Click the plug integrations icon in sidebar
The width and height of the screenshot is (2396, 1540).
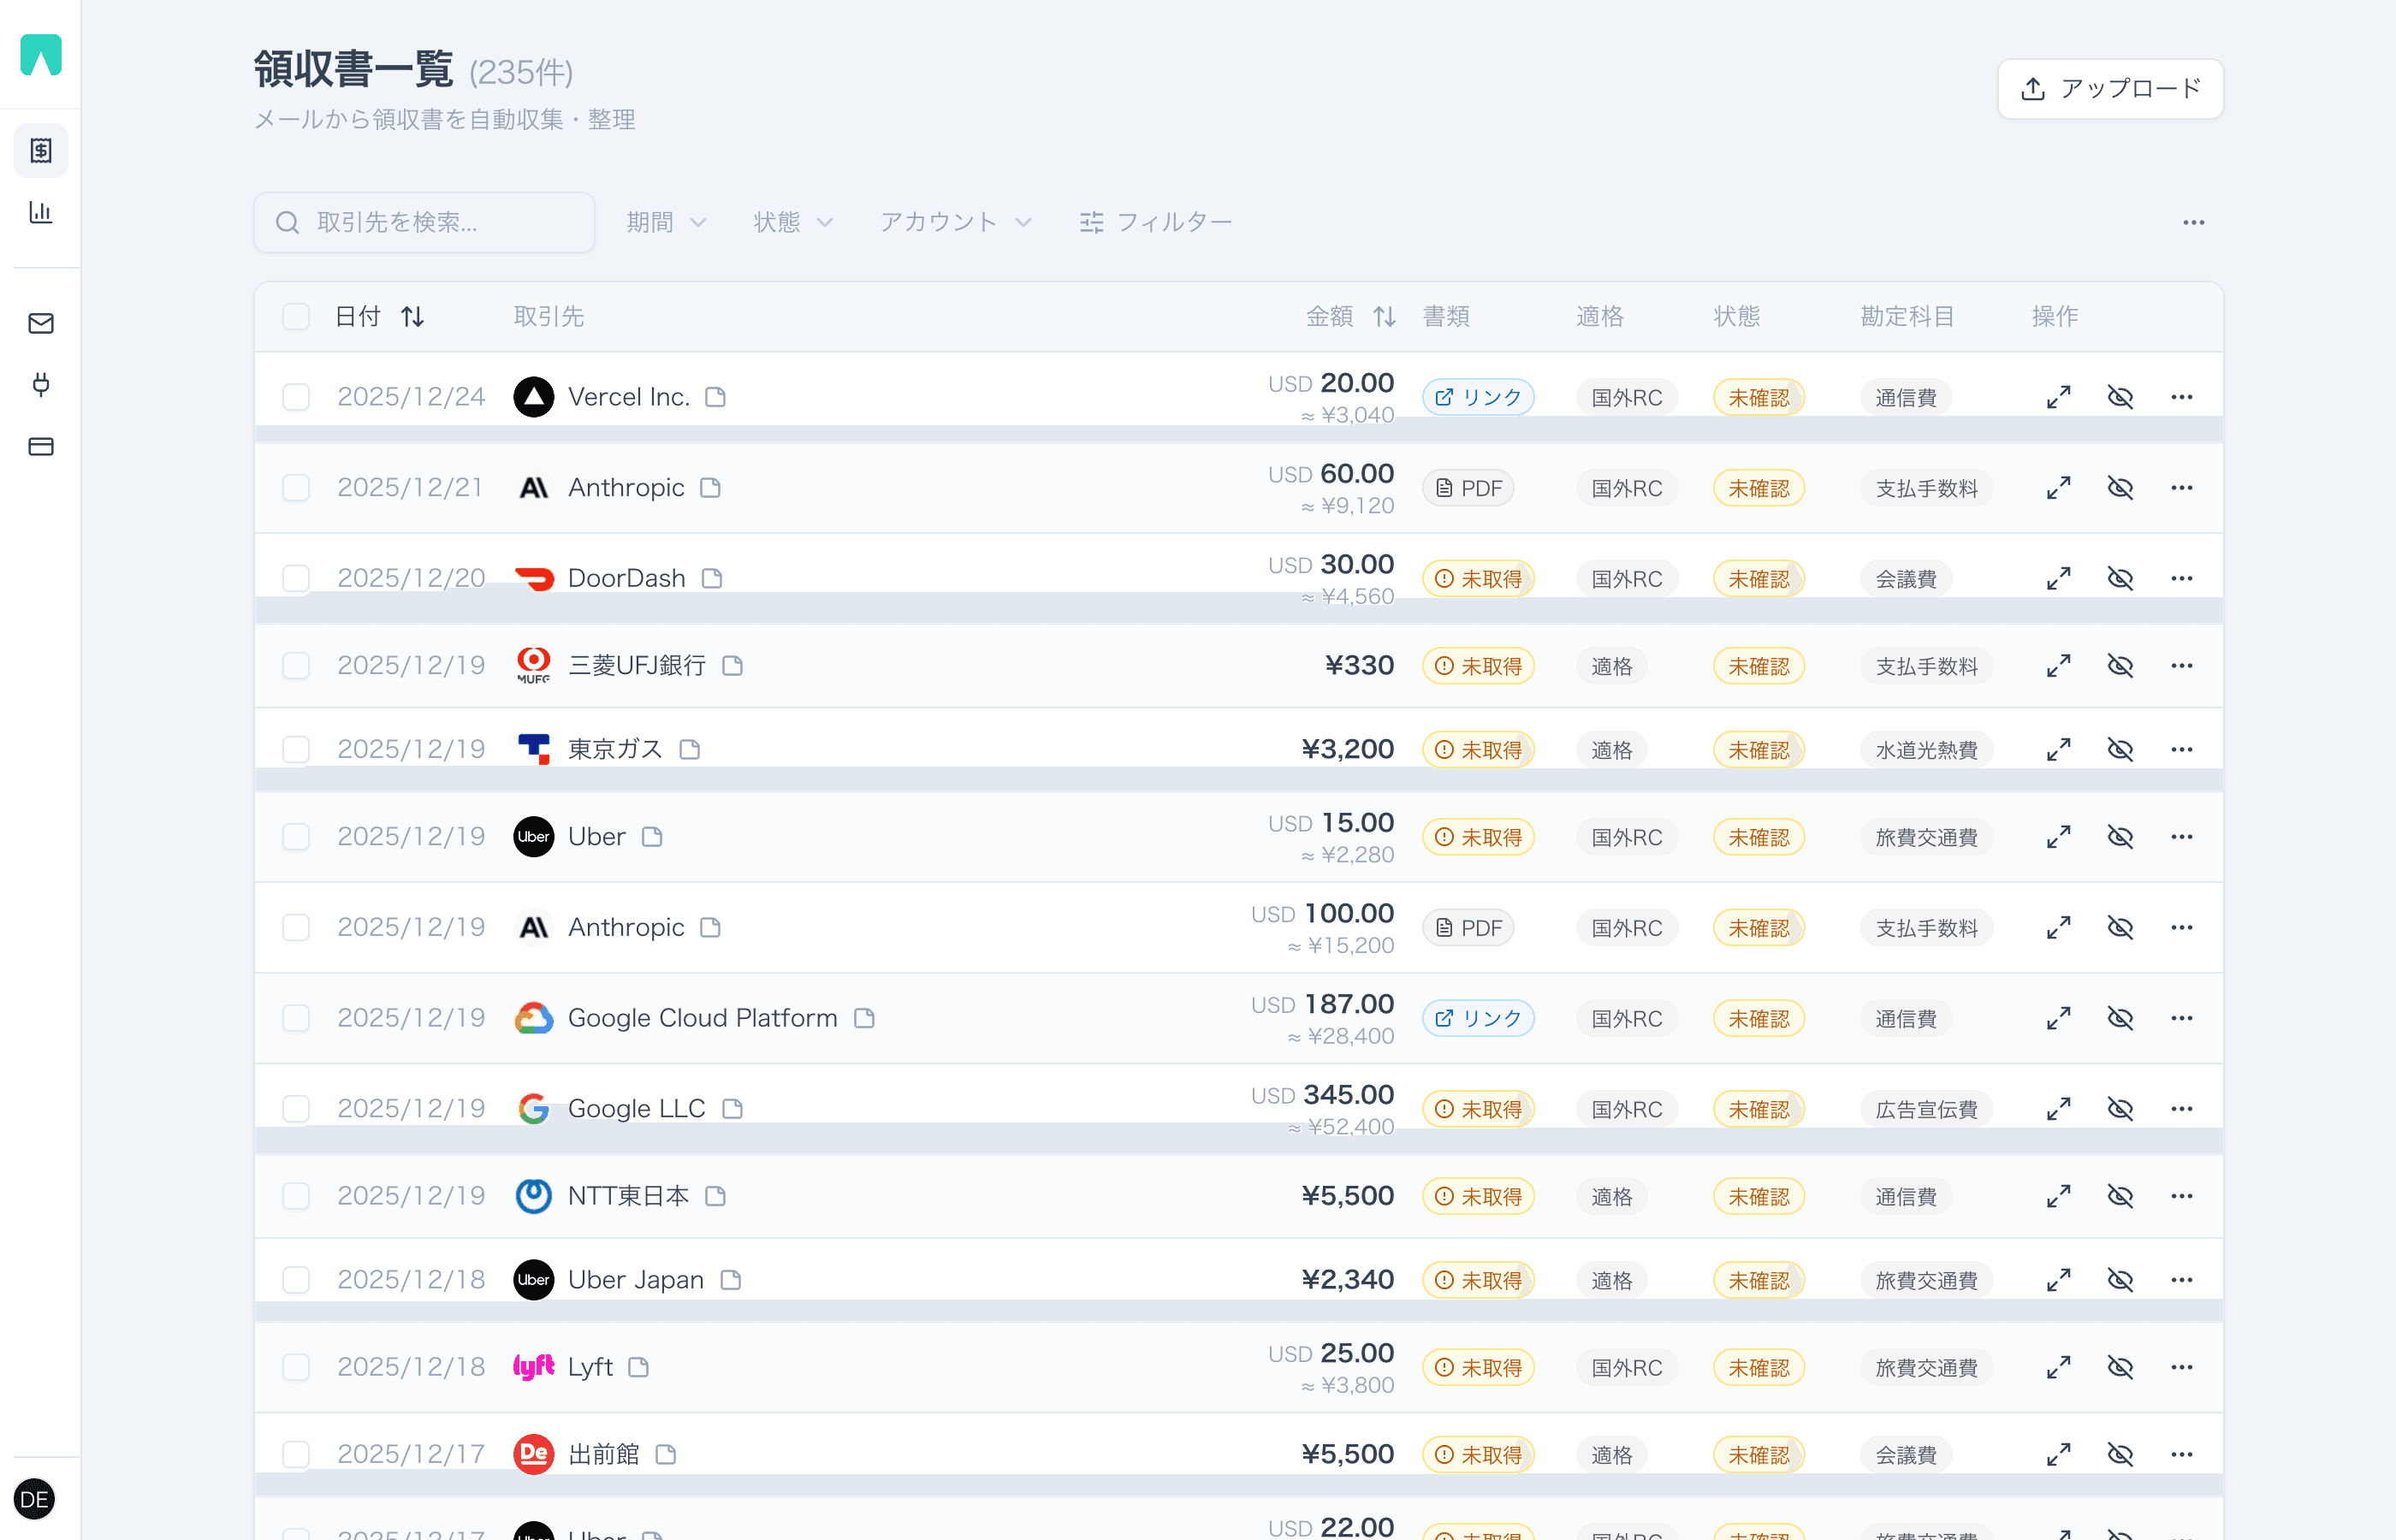pyautogui.click(x=41, y=385)
